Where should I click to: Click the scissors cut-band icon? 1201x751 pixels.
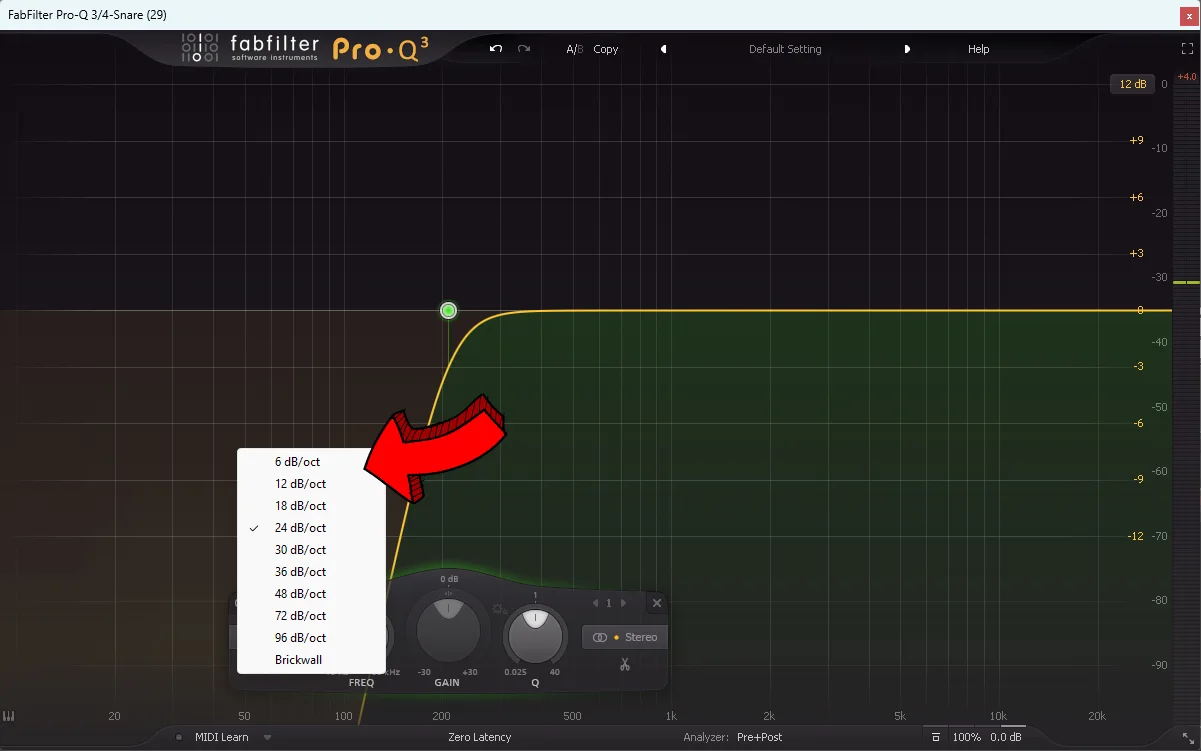[x=624, y=663]
